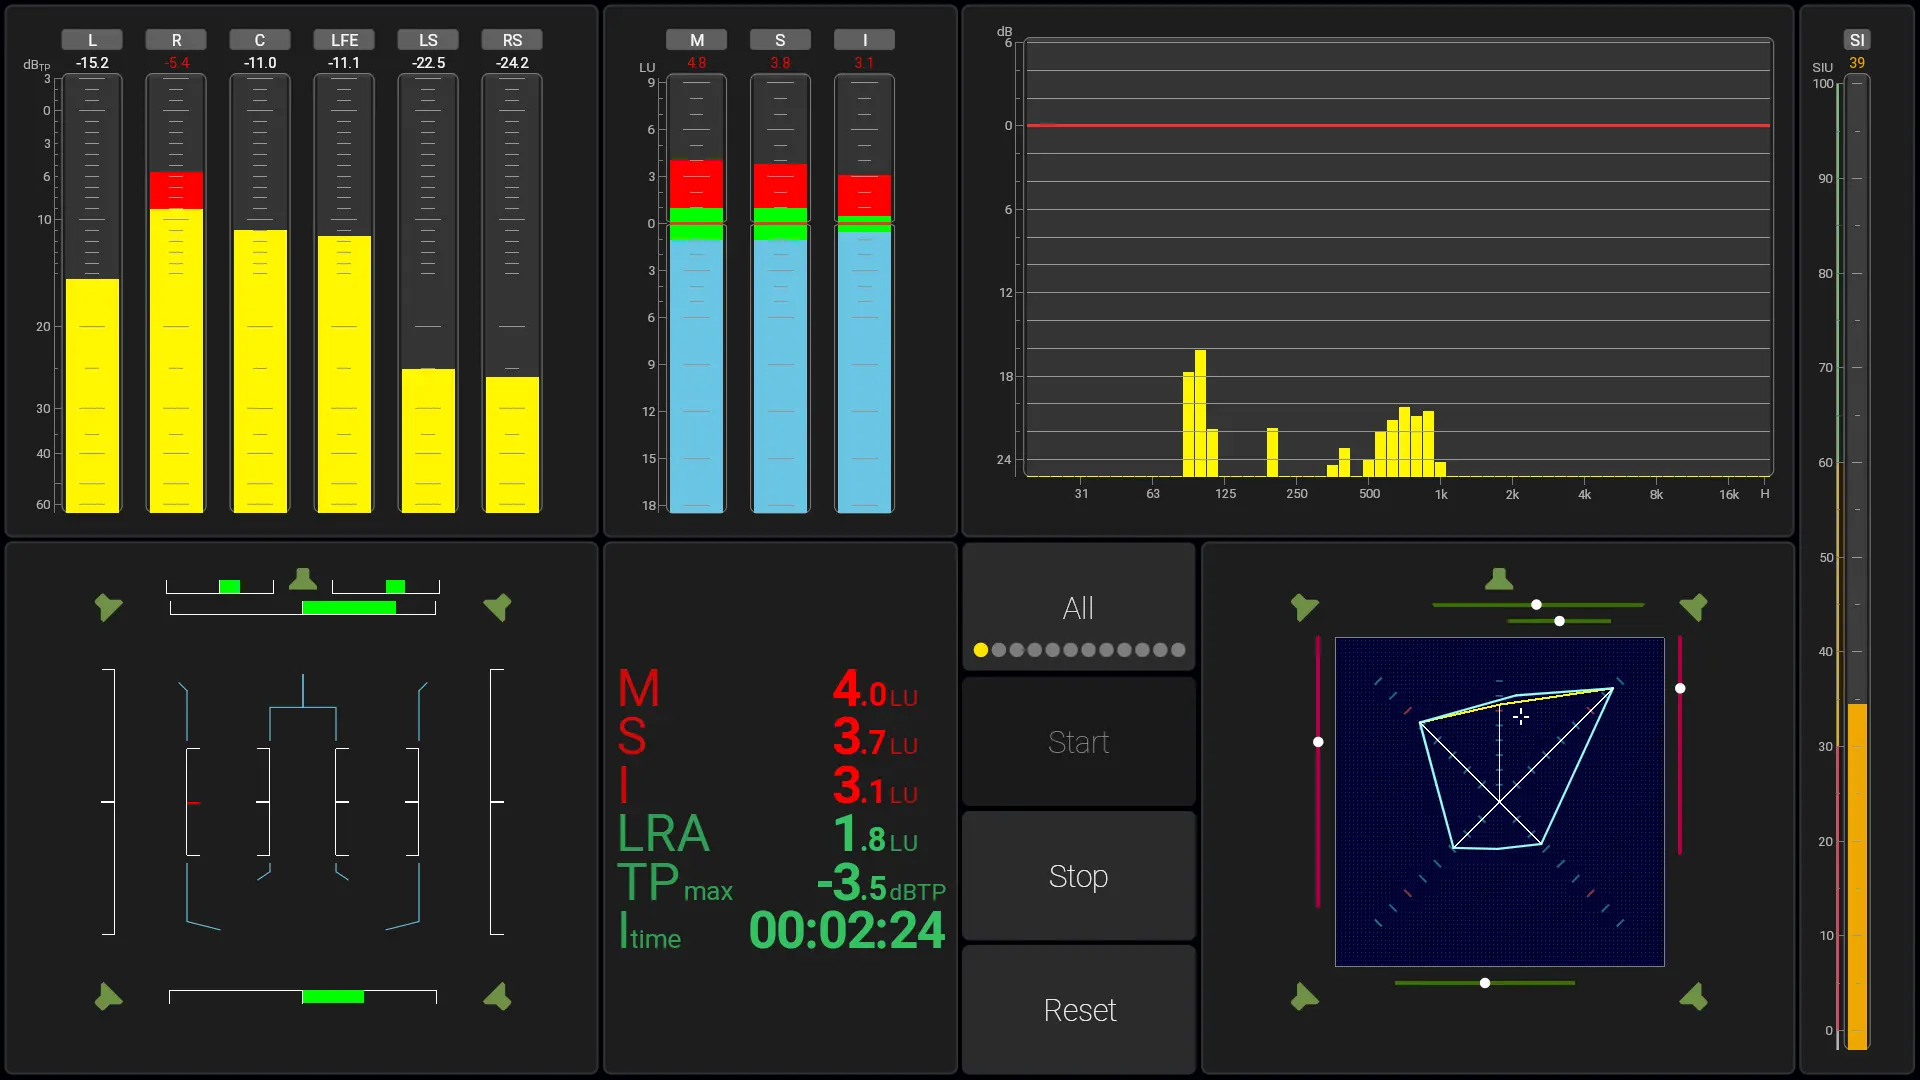Select the last gray dot under All
Image resolution: width=1920 pixels, height=1080 pixels.
(1178, 650)
